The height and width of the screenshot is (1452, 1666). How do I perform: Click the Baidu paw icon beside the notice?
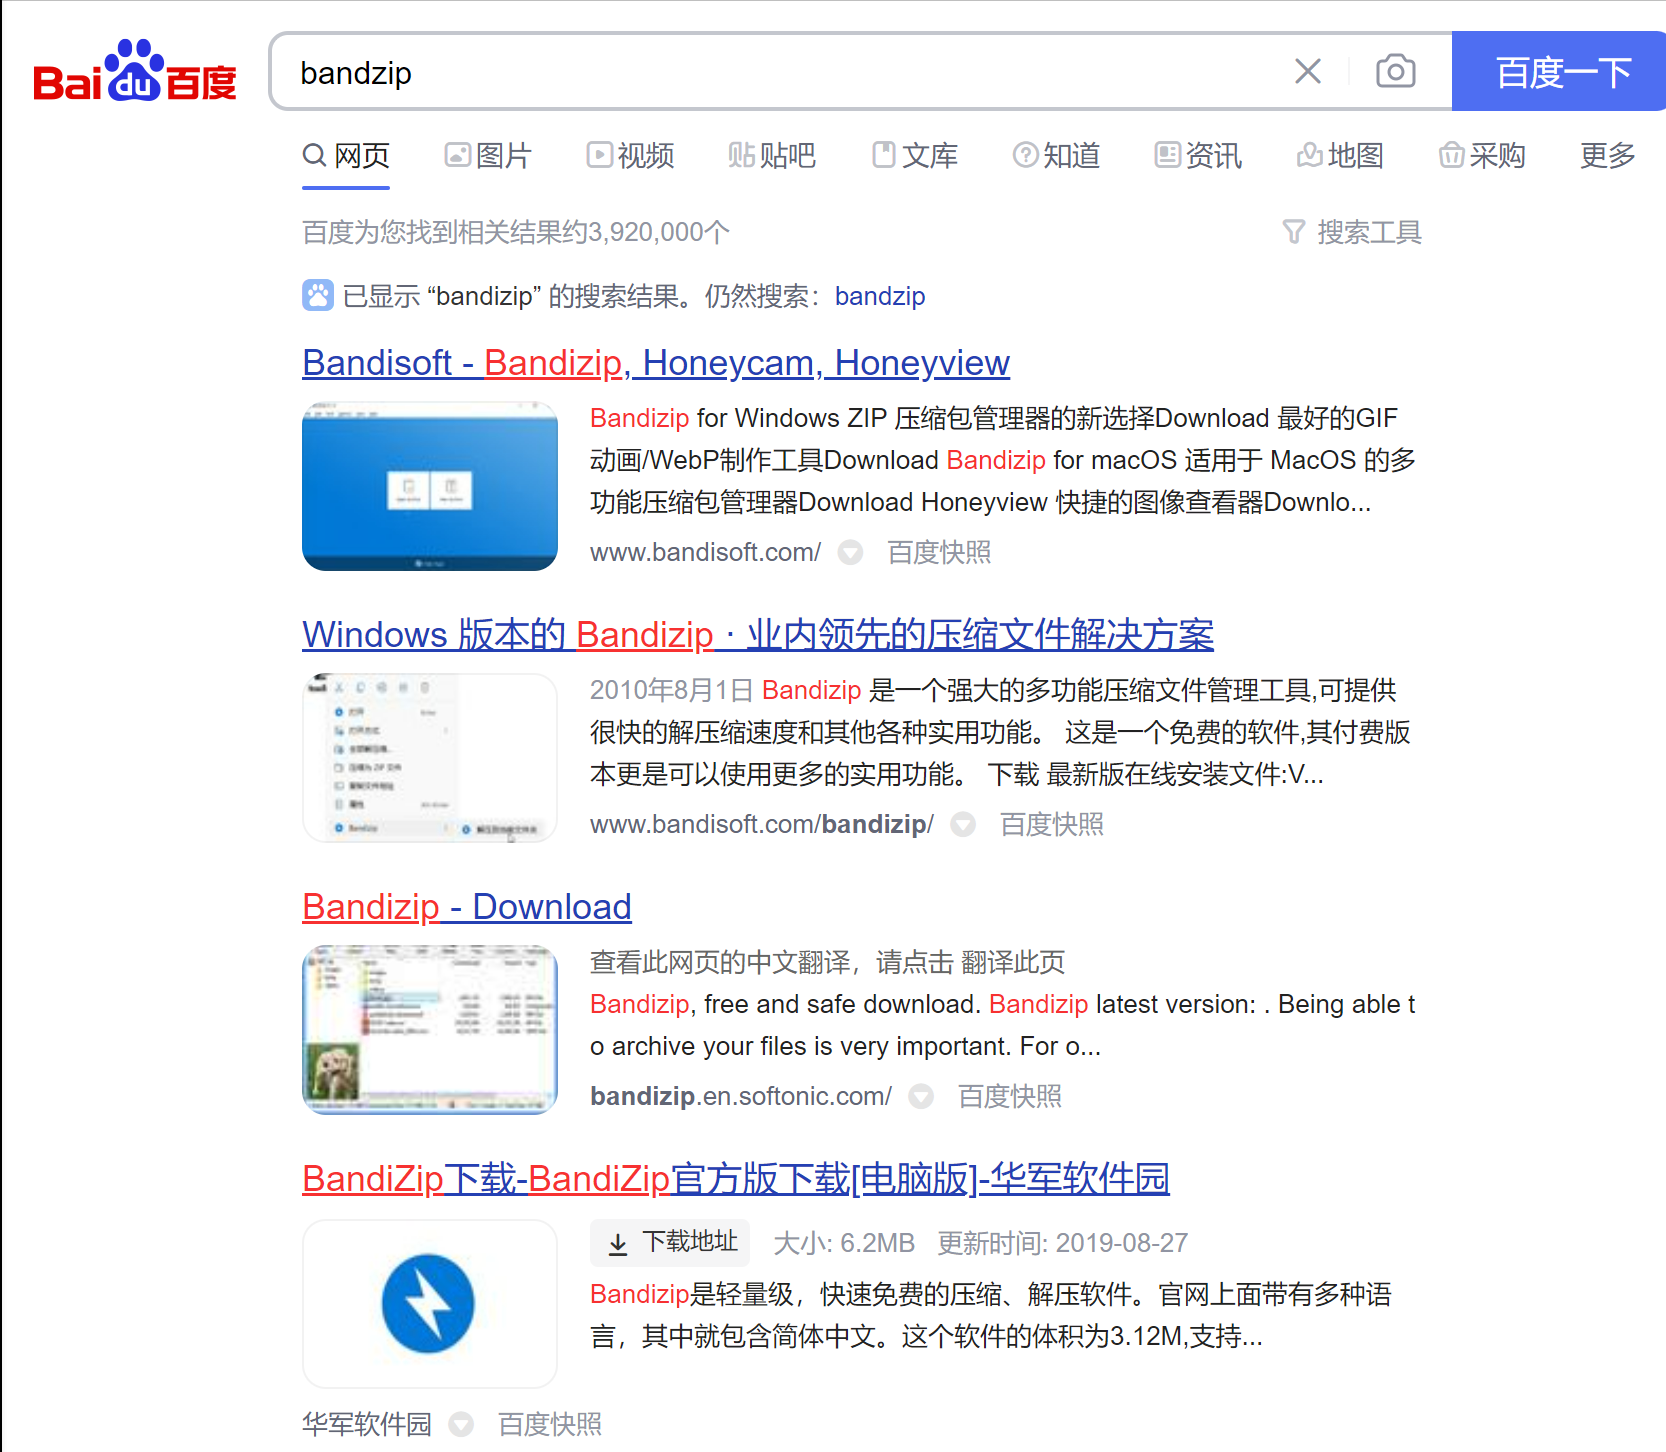point(316,296)
